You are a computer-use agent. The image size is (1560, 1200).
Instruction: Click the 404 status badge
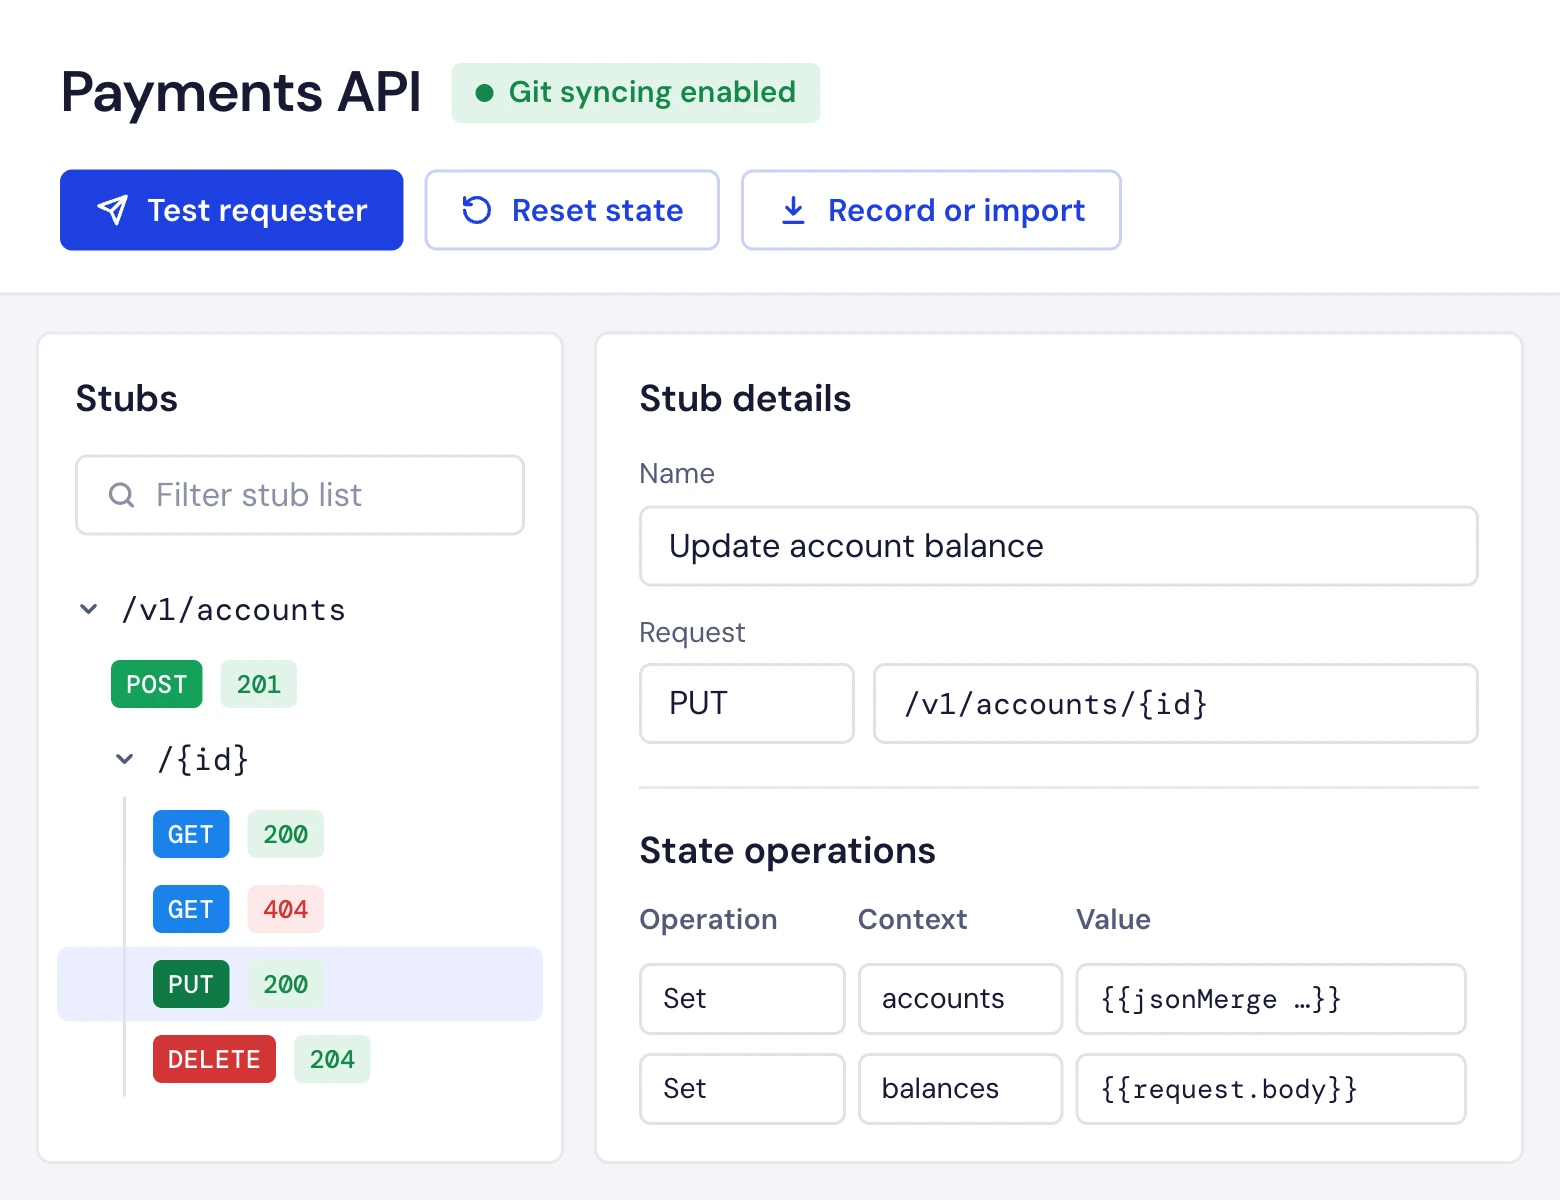(x=286, y=909)
